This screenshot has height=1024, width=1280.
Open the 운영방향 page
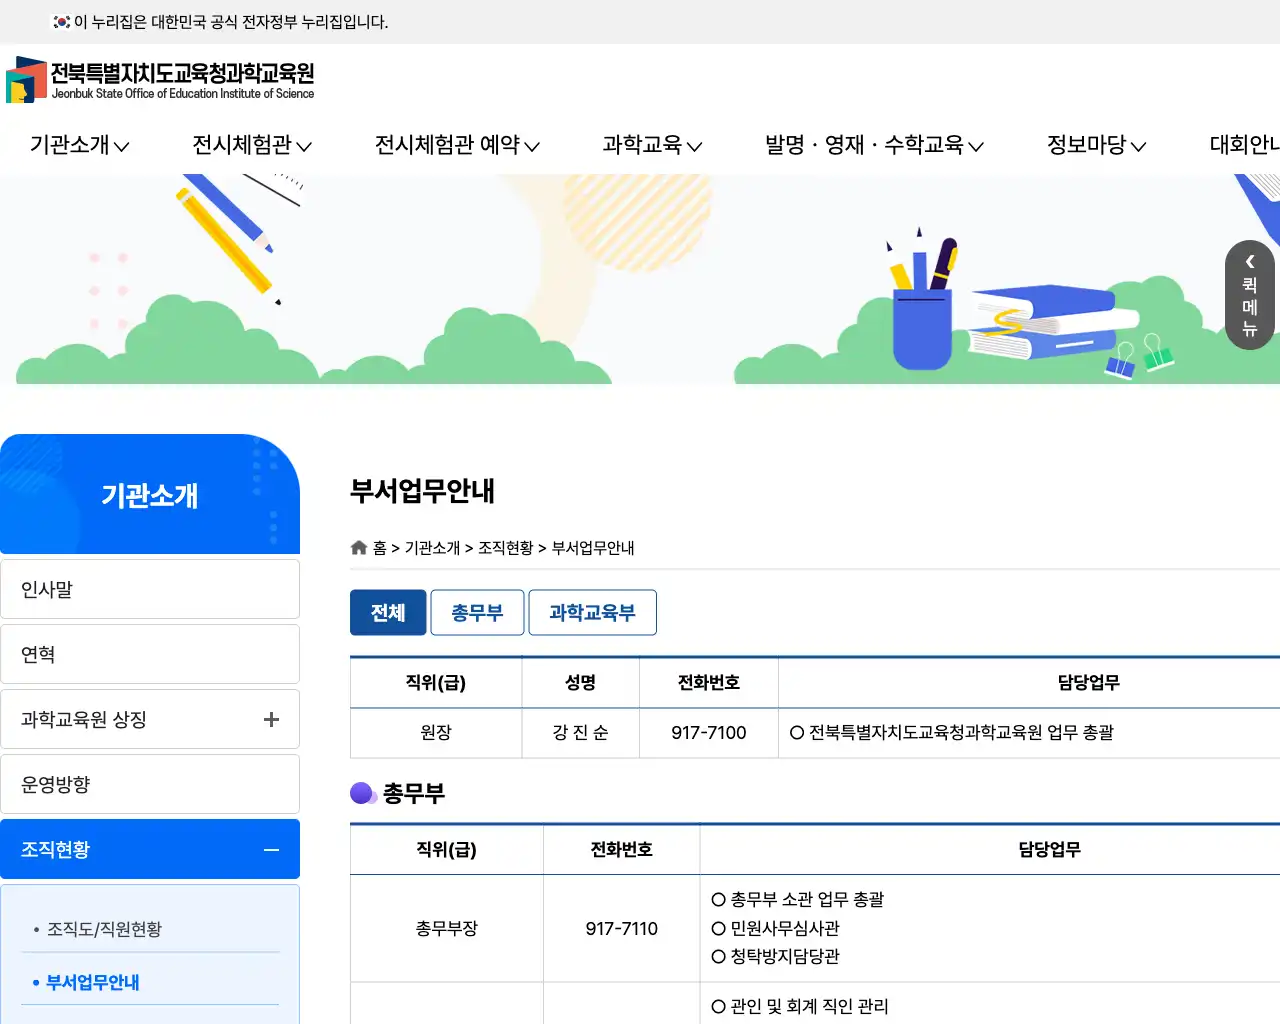pos(53,784)
